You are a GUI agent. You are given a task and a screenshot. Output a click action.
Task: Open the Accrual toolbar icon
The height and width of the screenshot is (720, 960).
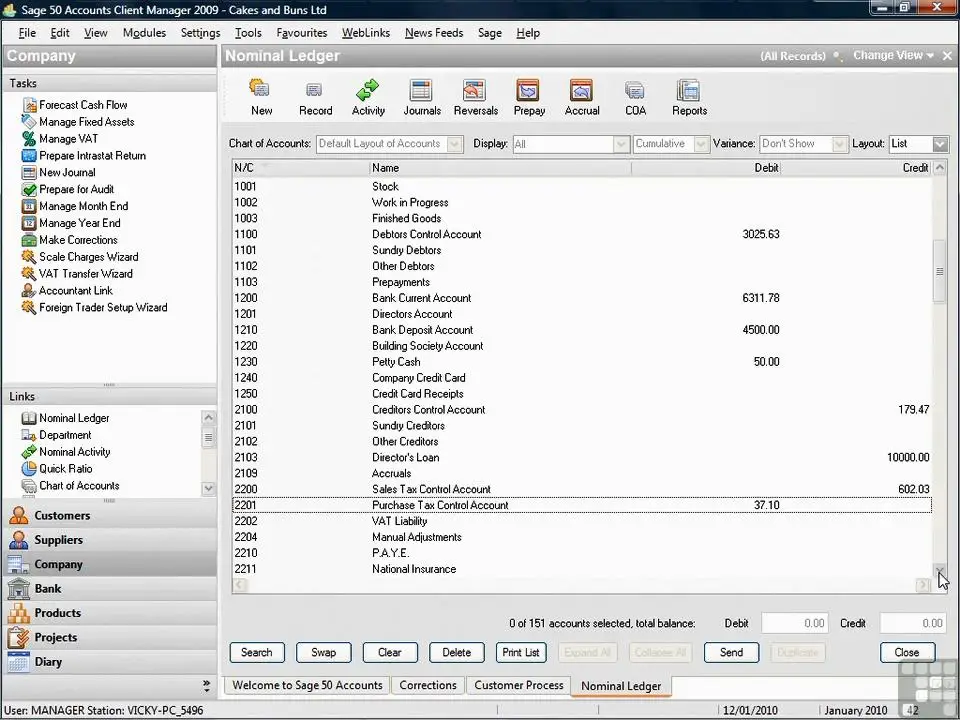click(582, 90)
